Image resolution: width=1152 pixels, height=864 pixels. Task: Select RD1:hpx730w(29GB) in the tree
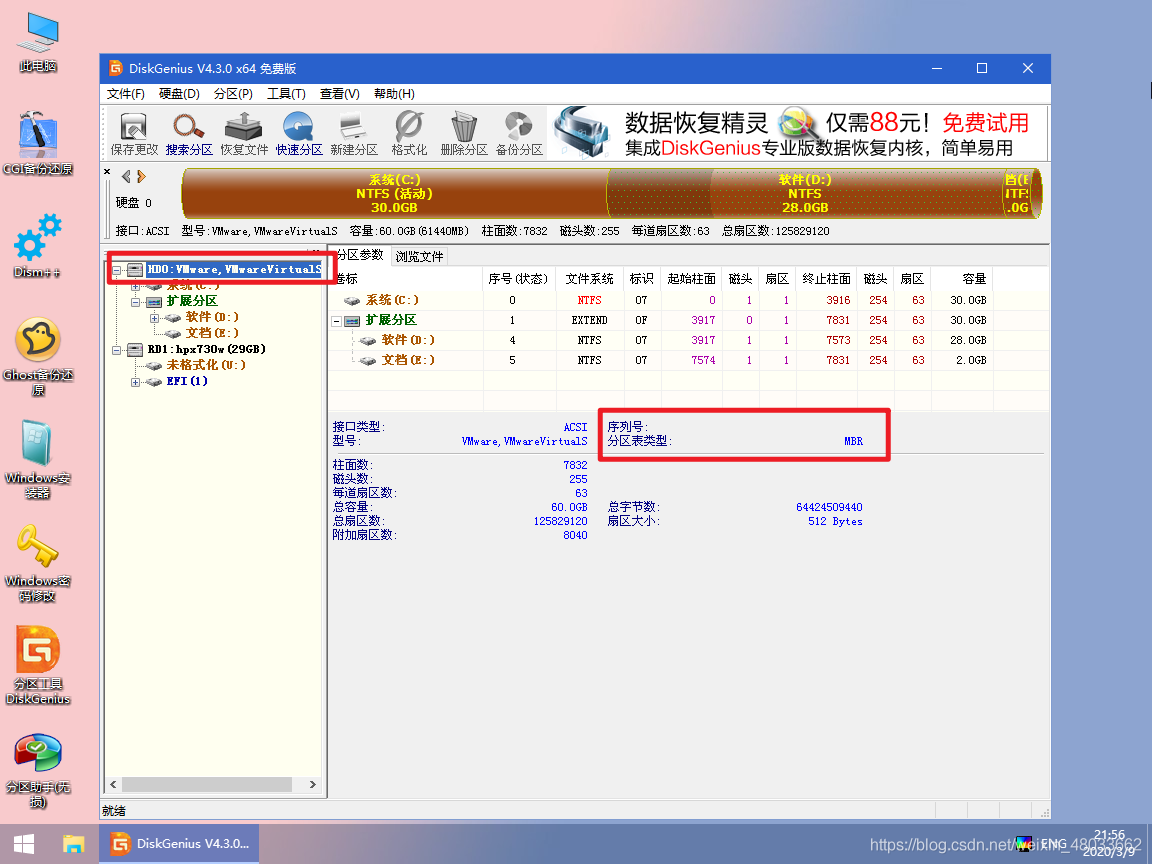(x=206, y=349)
